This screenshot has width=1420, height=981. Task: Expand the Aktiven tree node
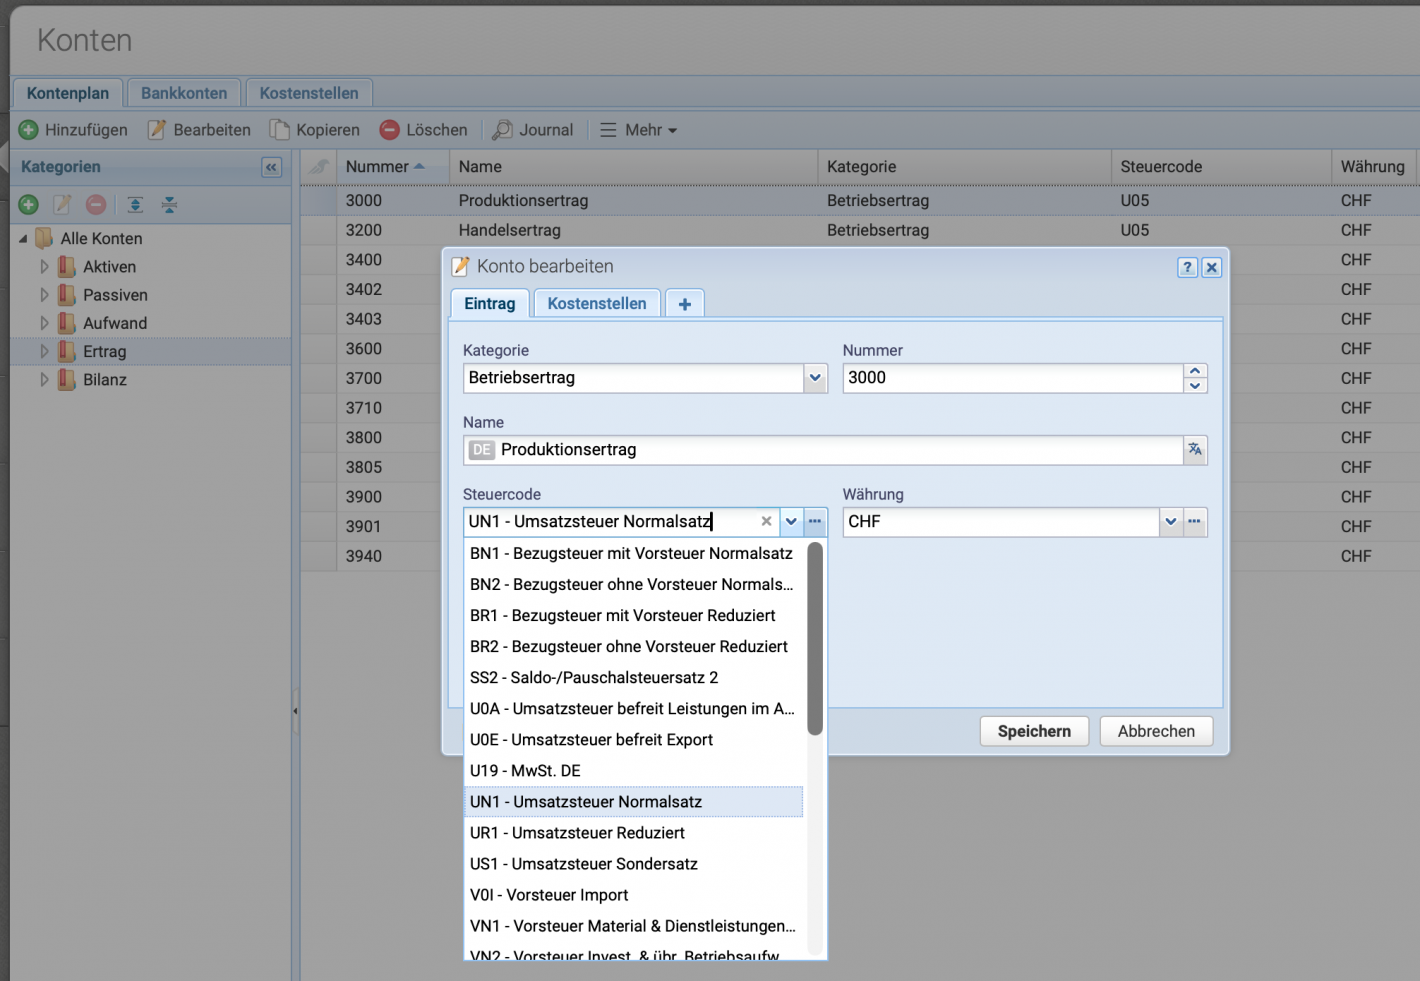click(x=44, y=267)
